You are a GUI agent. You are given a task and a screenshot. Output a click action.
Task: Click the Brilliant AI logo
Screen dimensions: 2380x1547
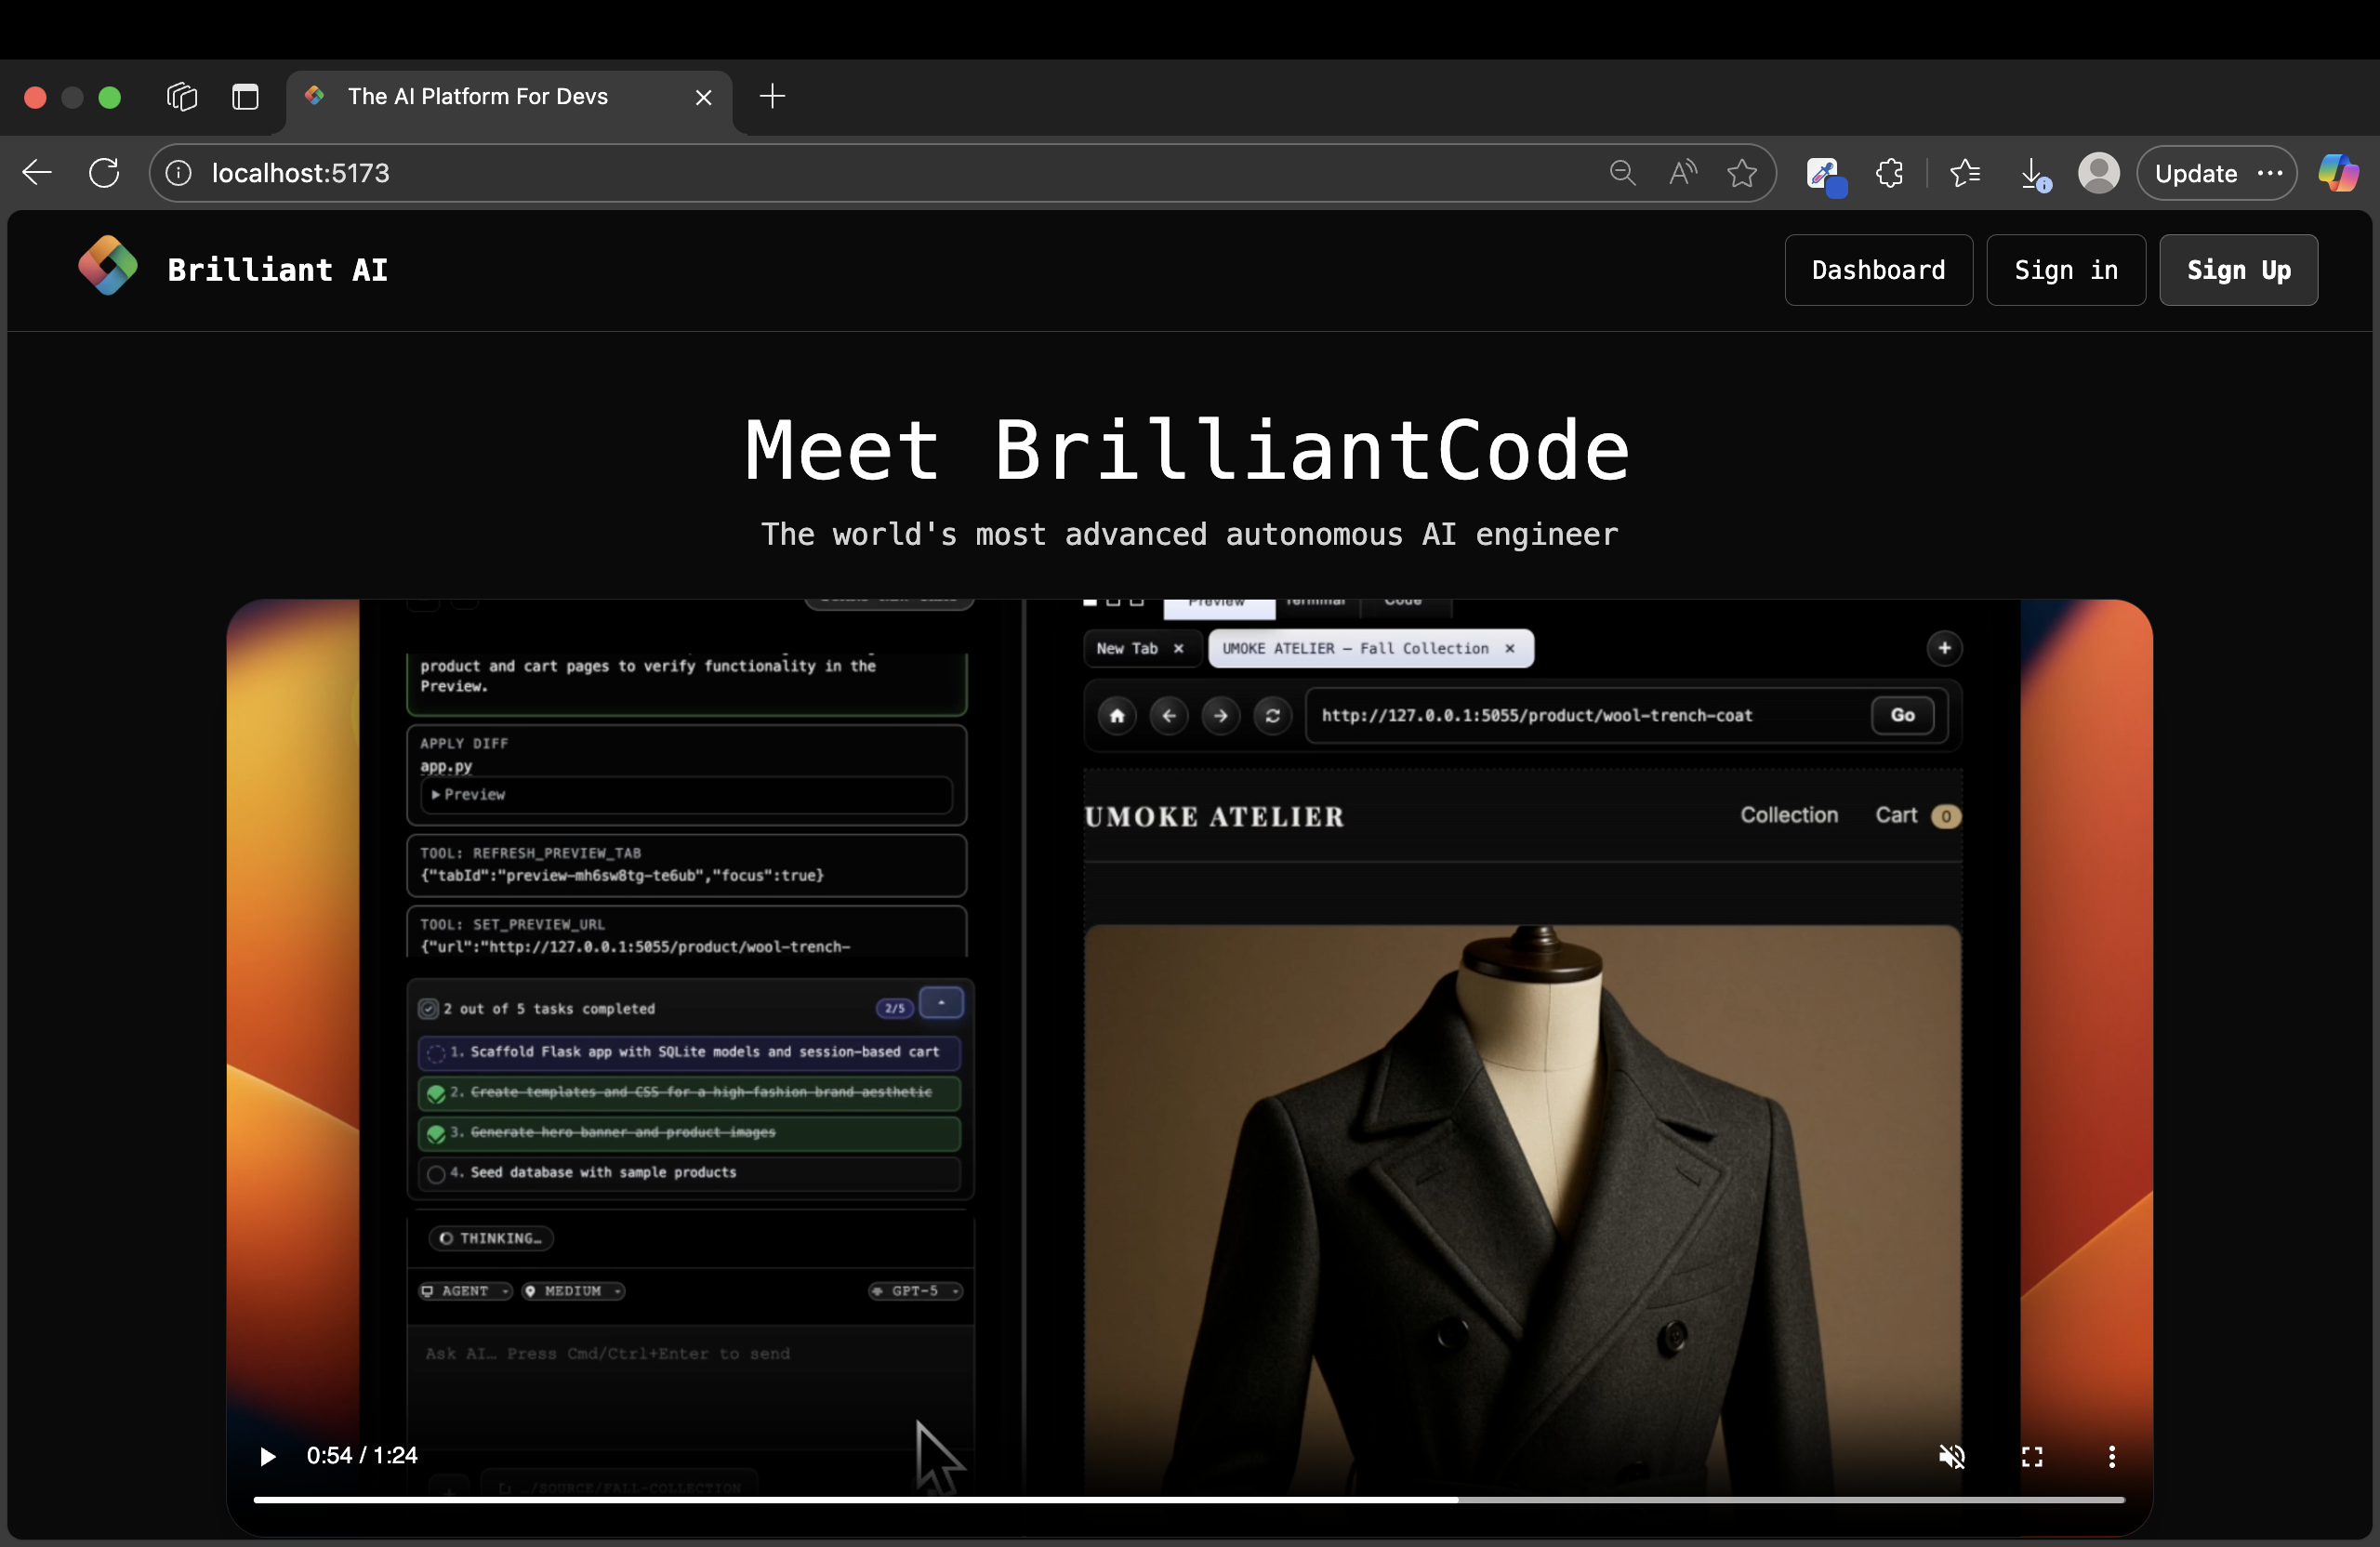[108, 266]
